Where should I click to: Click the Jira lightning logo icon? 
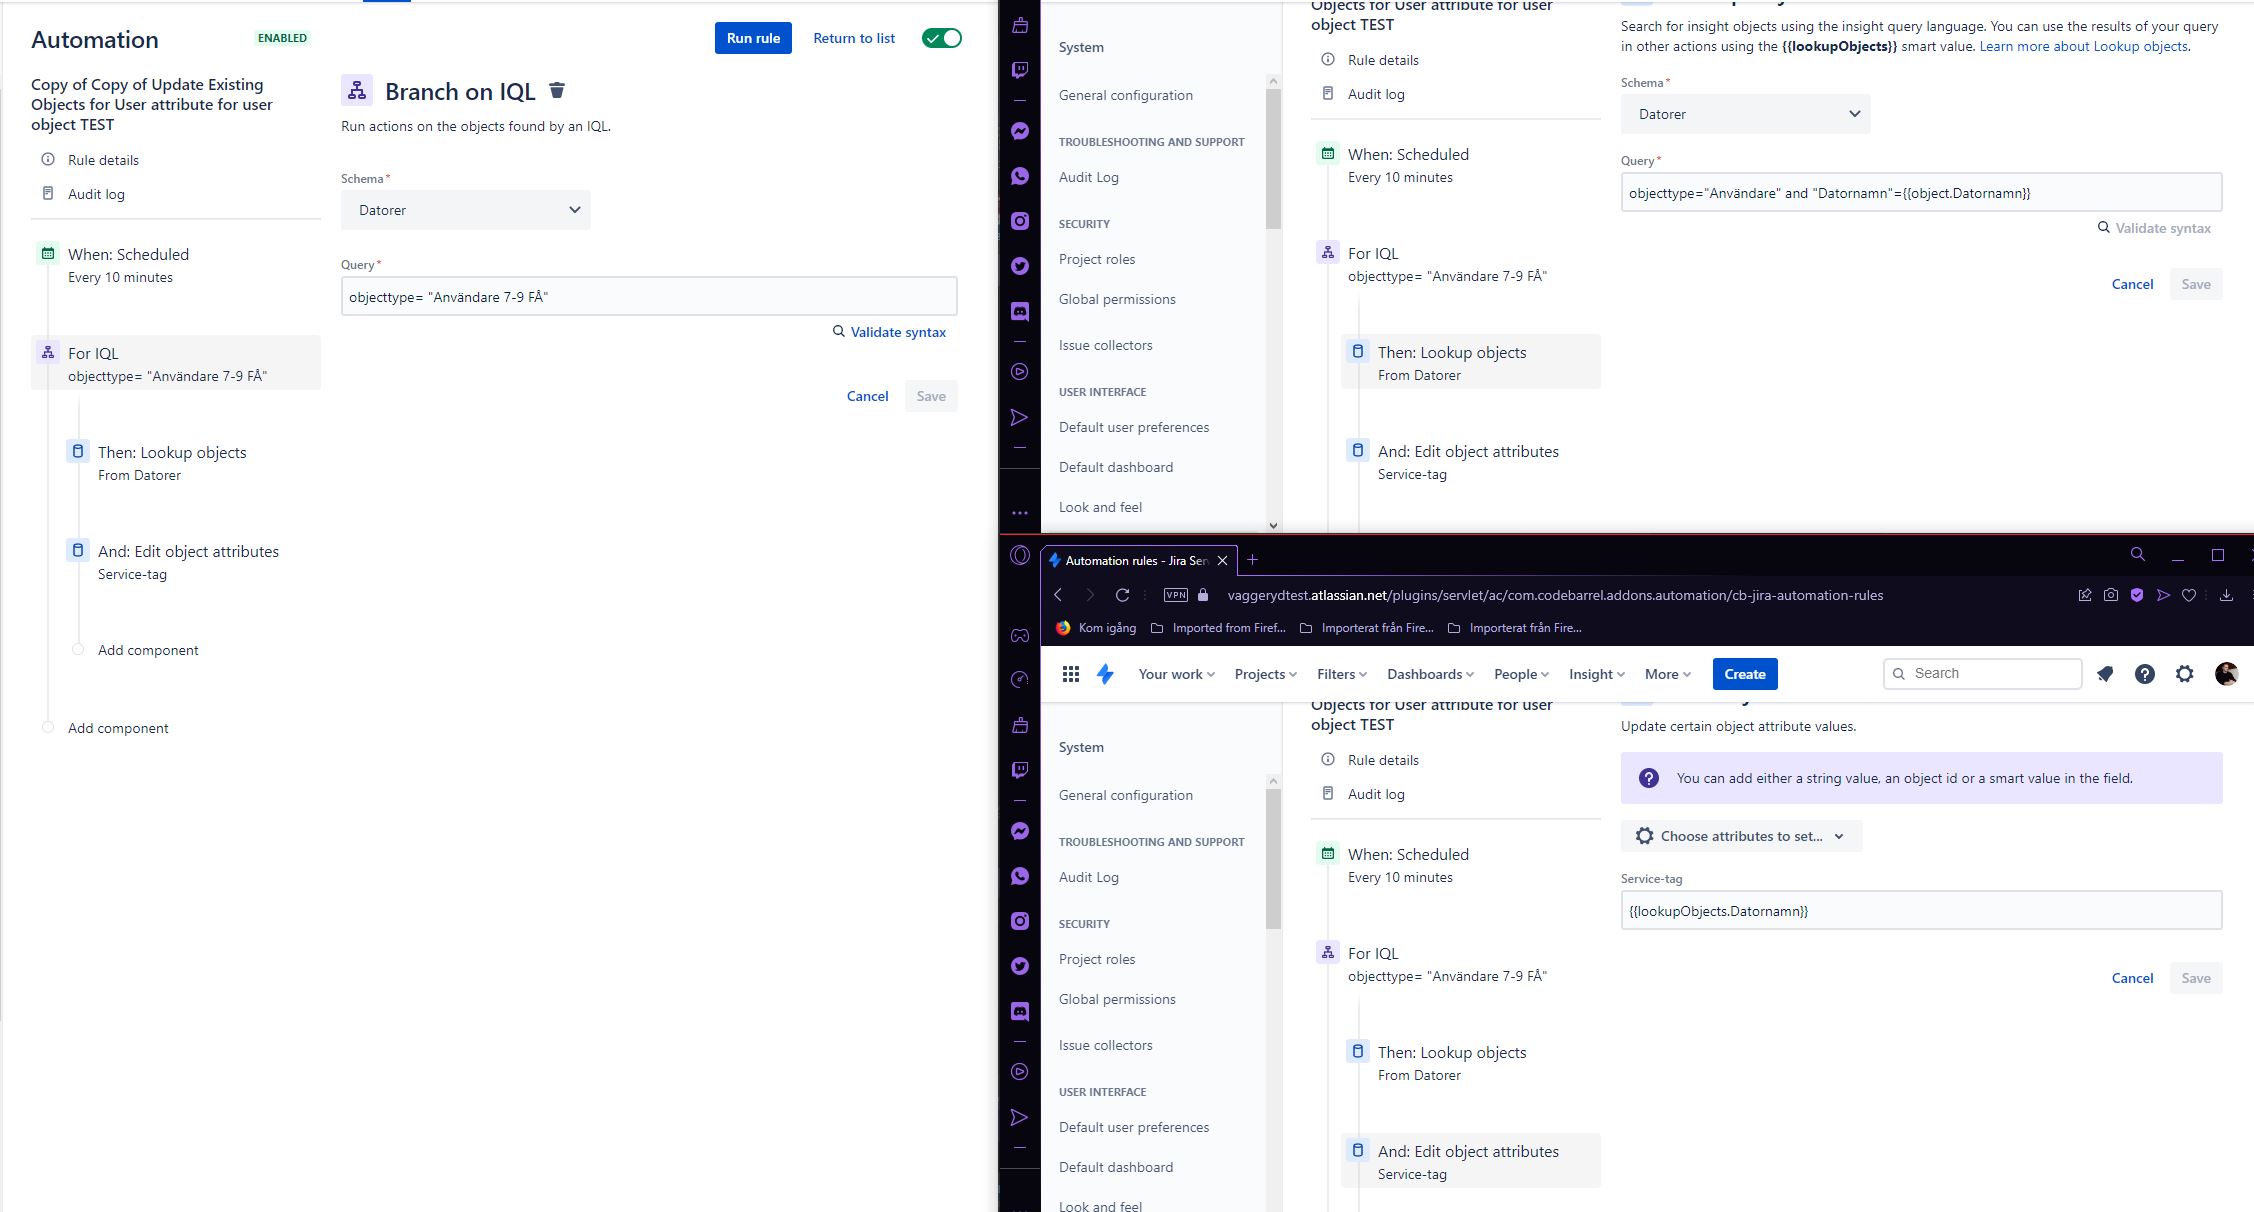pyautogui.click(x=1105, y=674)
